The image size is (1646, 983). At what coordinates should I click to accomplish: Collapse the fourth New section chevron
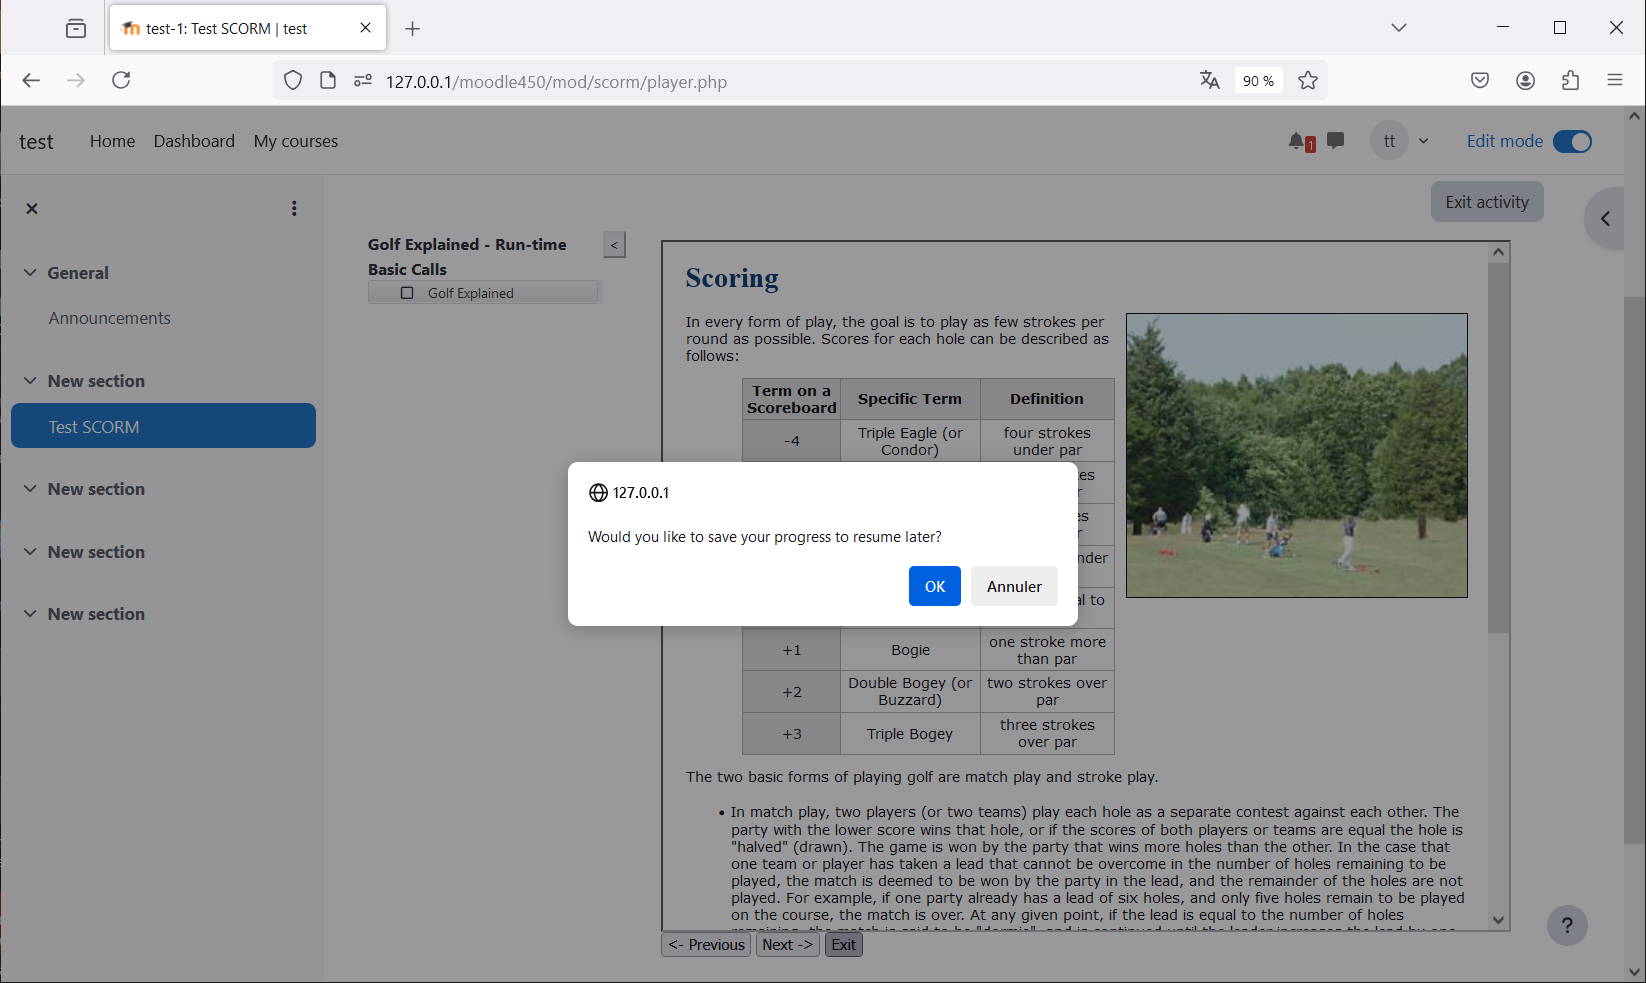click(30, 551)
